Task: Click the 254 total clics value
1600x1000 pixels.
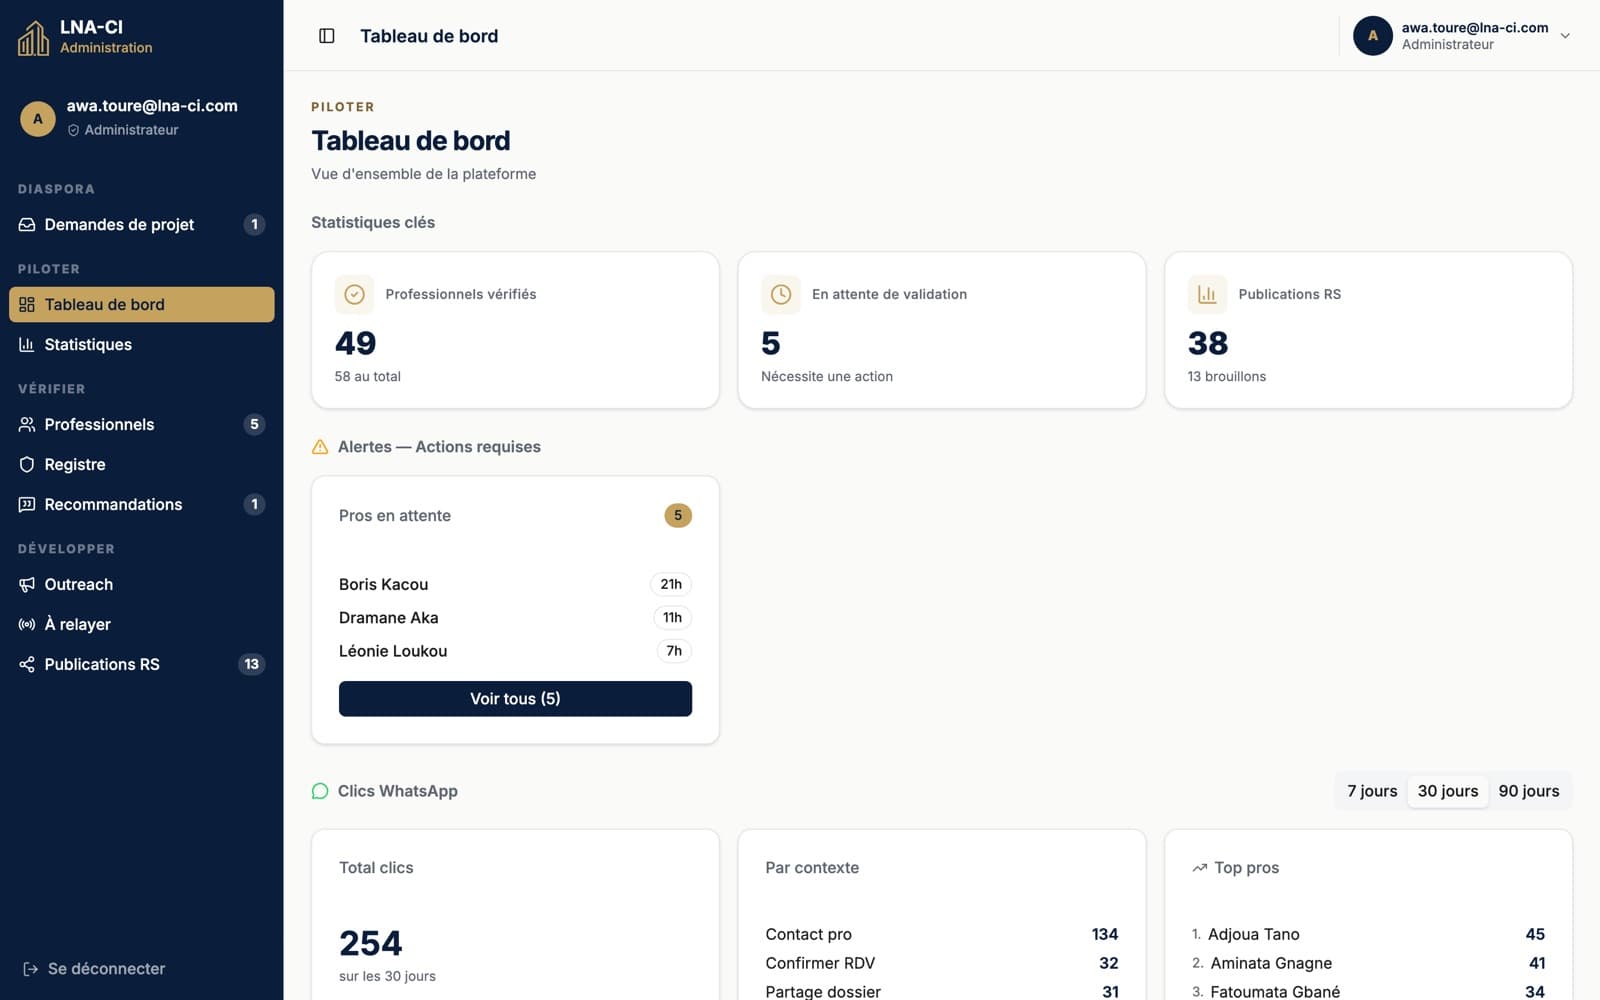Action: tap(371, 944)
